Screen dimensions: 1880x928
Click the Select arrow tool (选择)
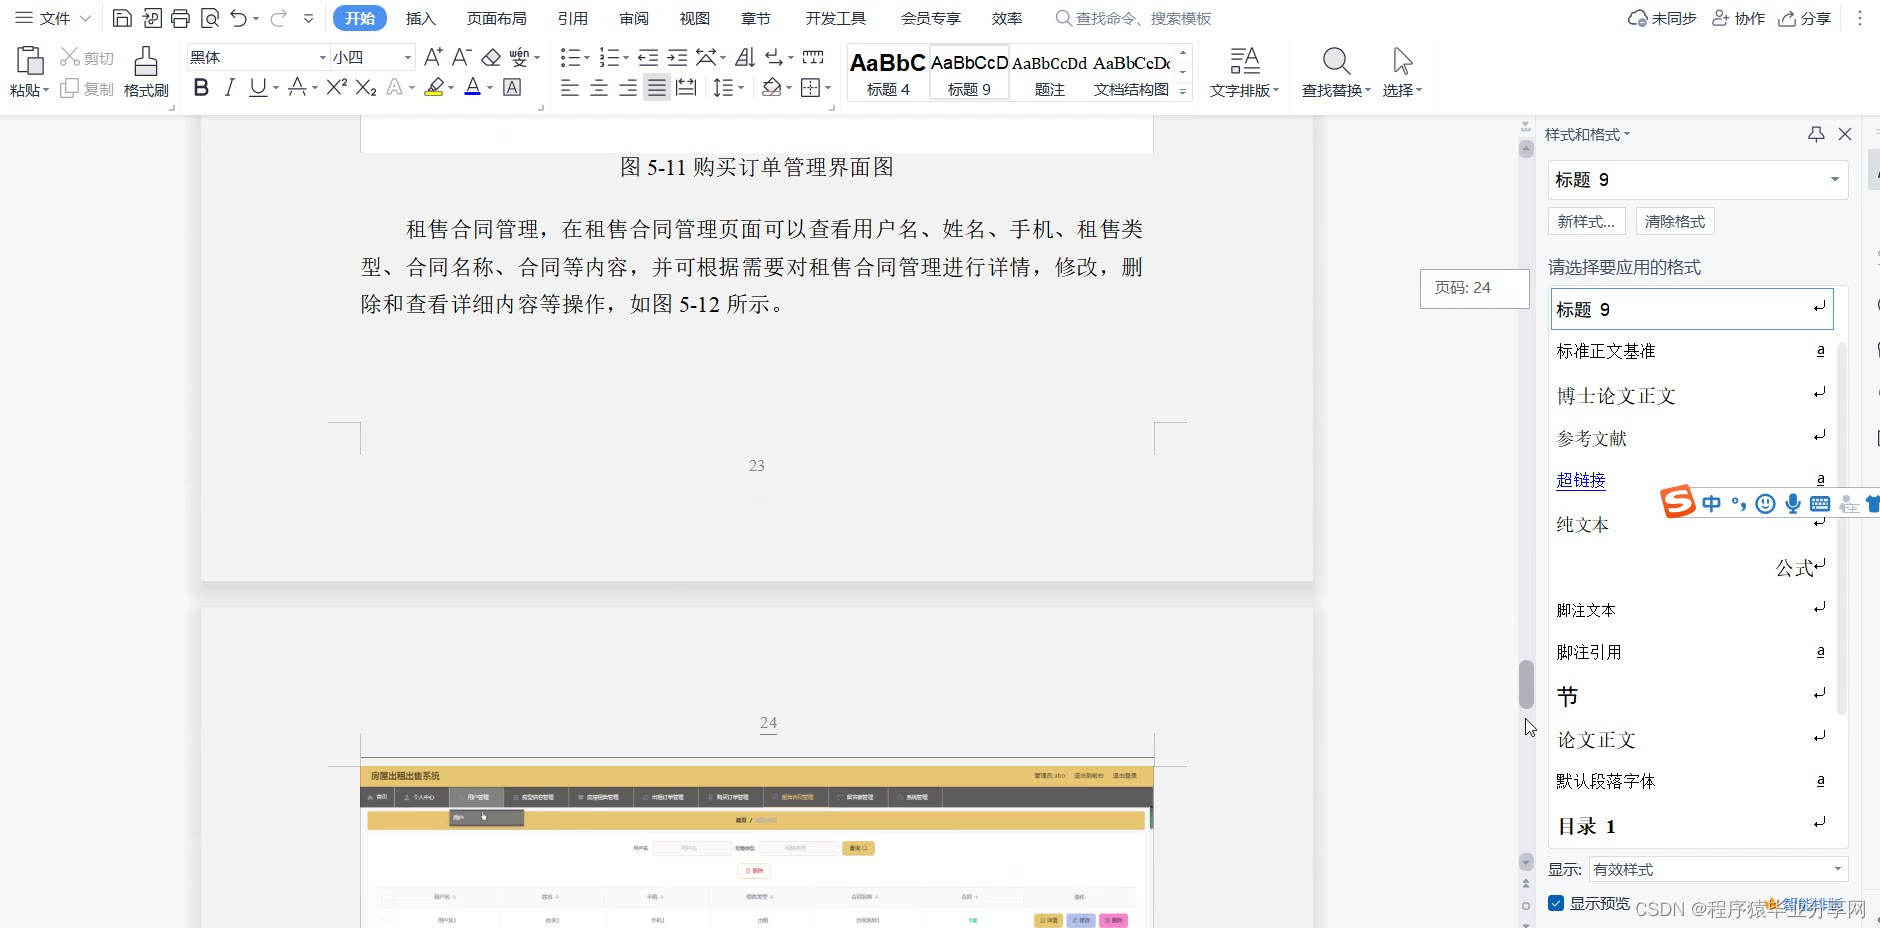(1402, 72)
